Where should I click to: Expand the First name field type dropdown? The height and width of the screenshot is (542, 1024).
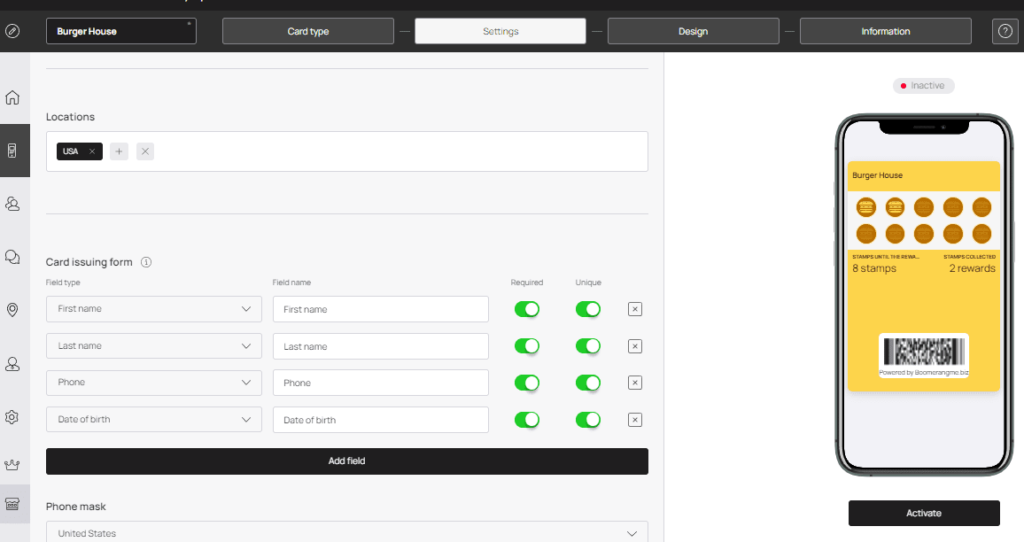pyautogui.click(x=154, y=309)
